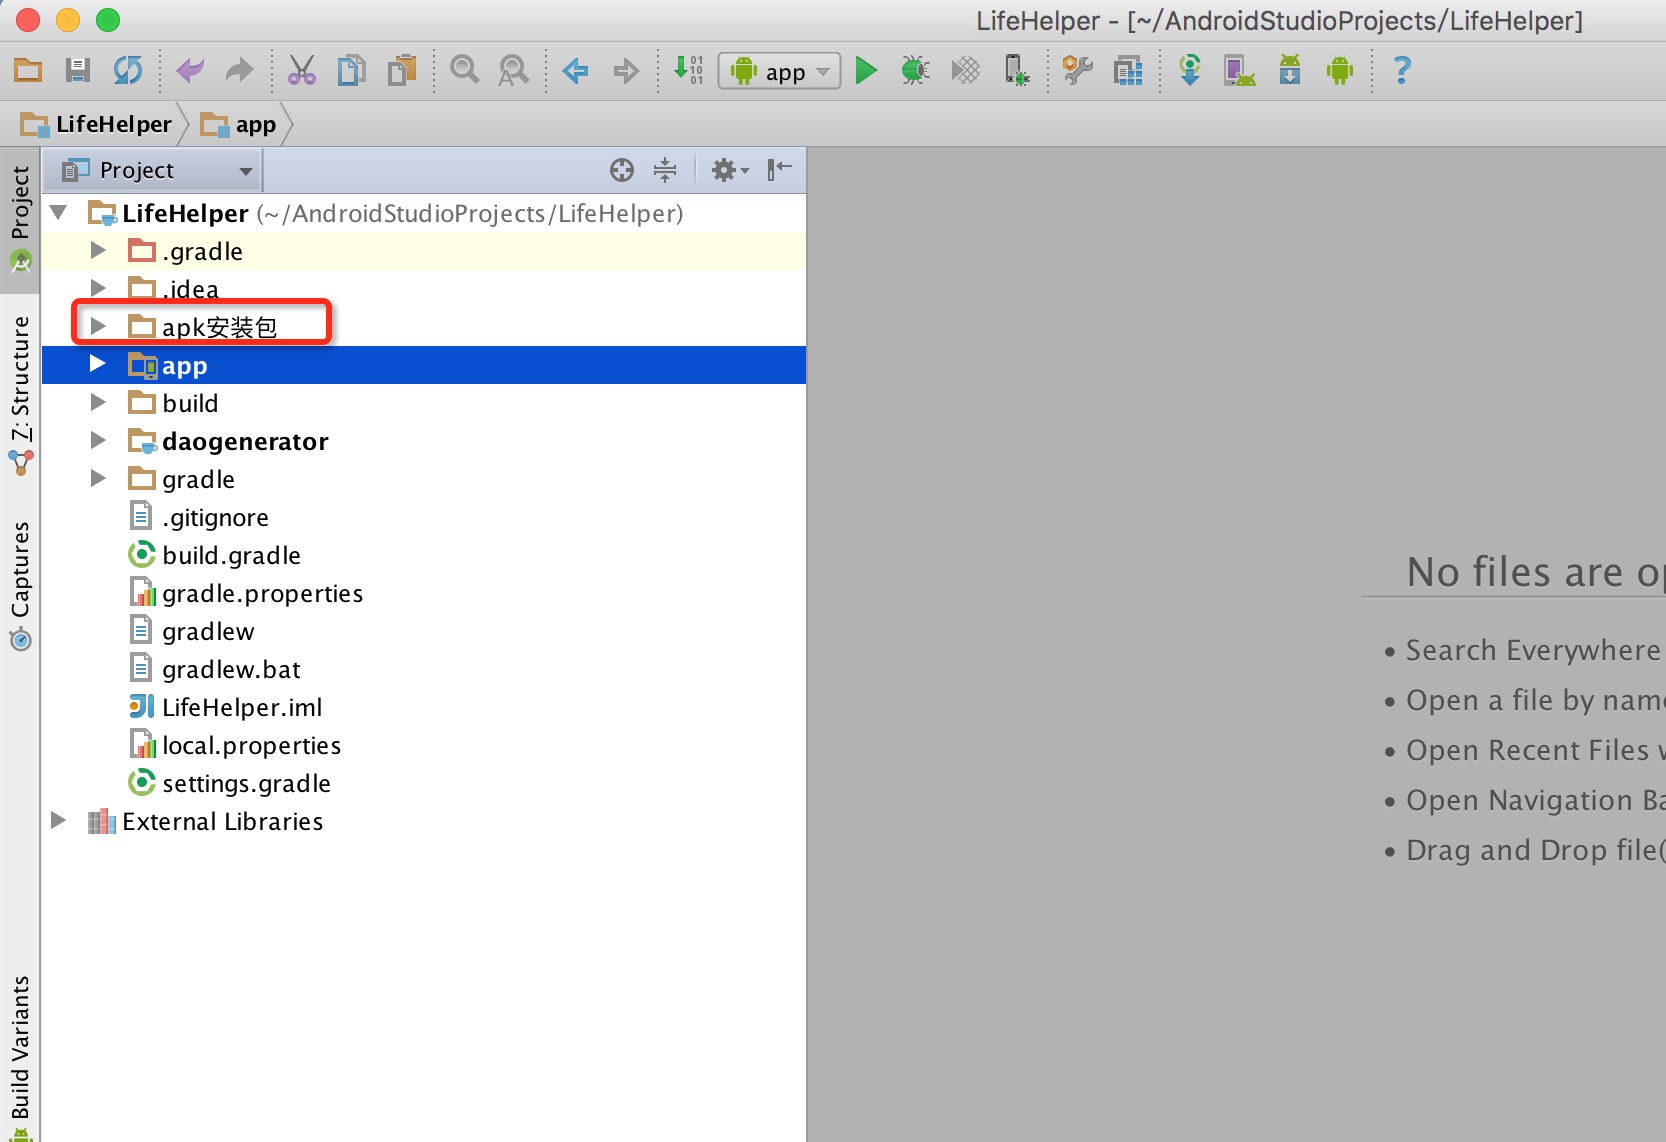Select the settings.gradle file

(424, 783)
